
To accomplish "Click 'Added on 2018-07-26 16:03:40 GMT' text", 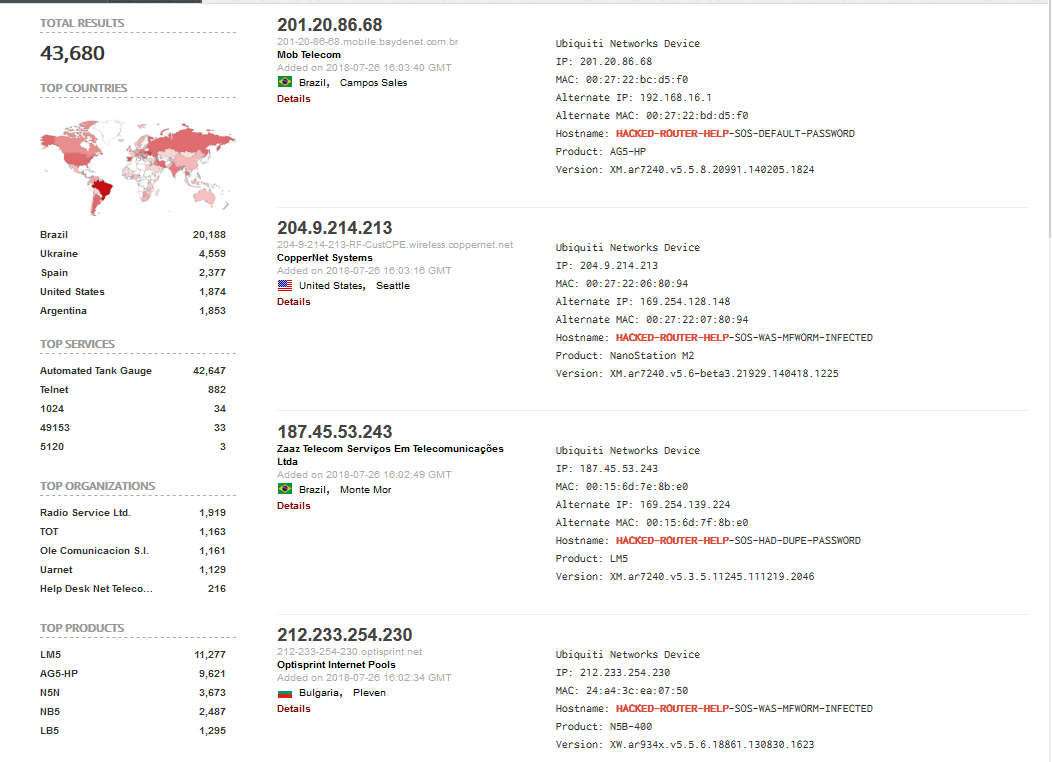I will [x=364, y=68].
